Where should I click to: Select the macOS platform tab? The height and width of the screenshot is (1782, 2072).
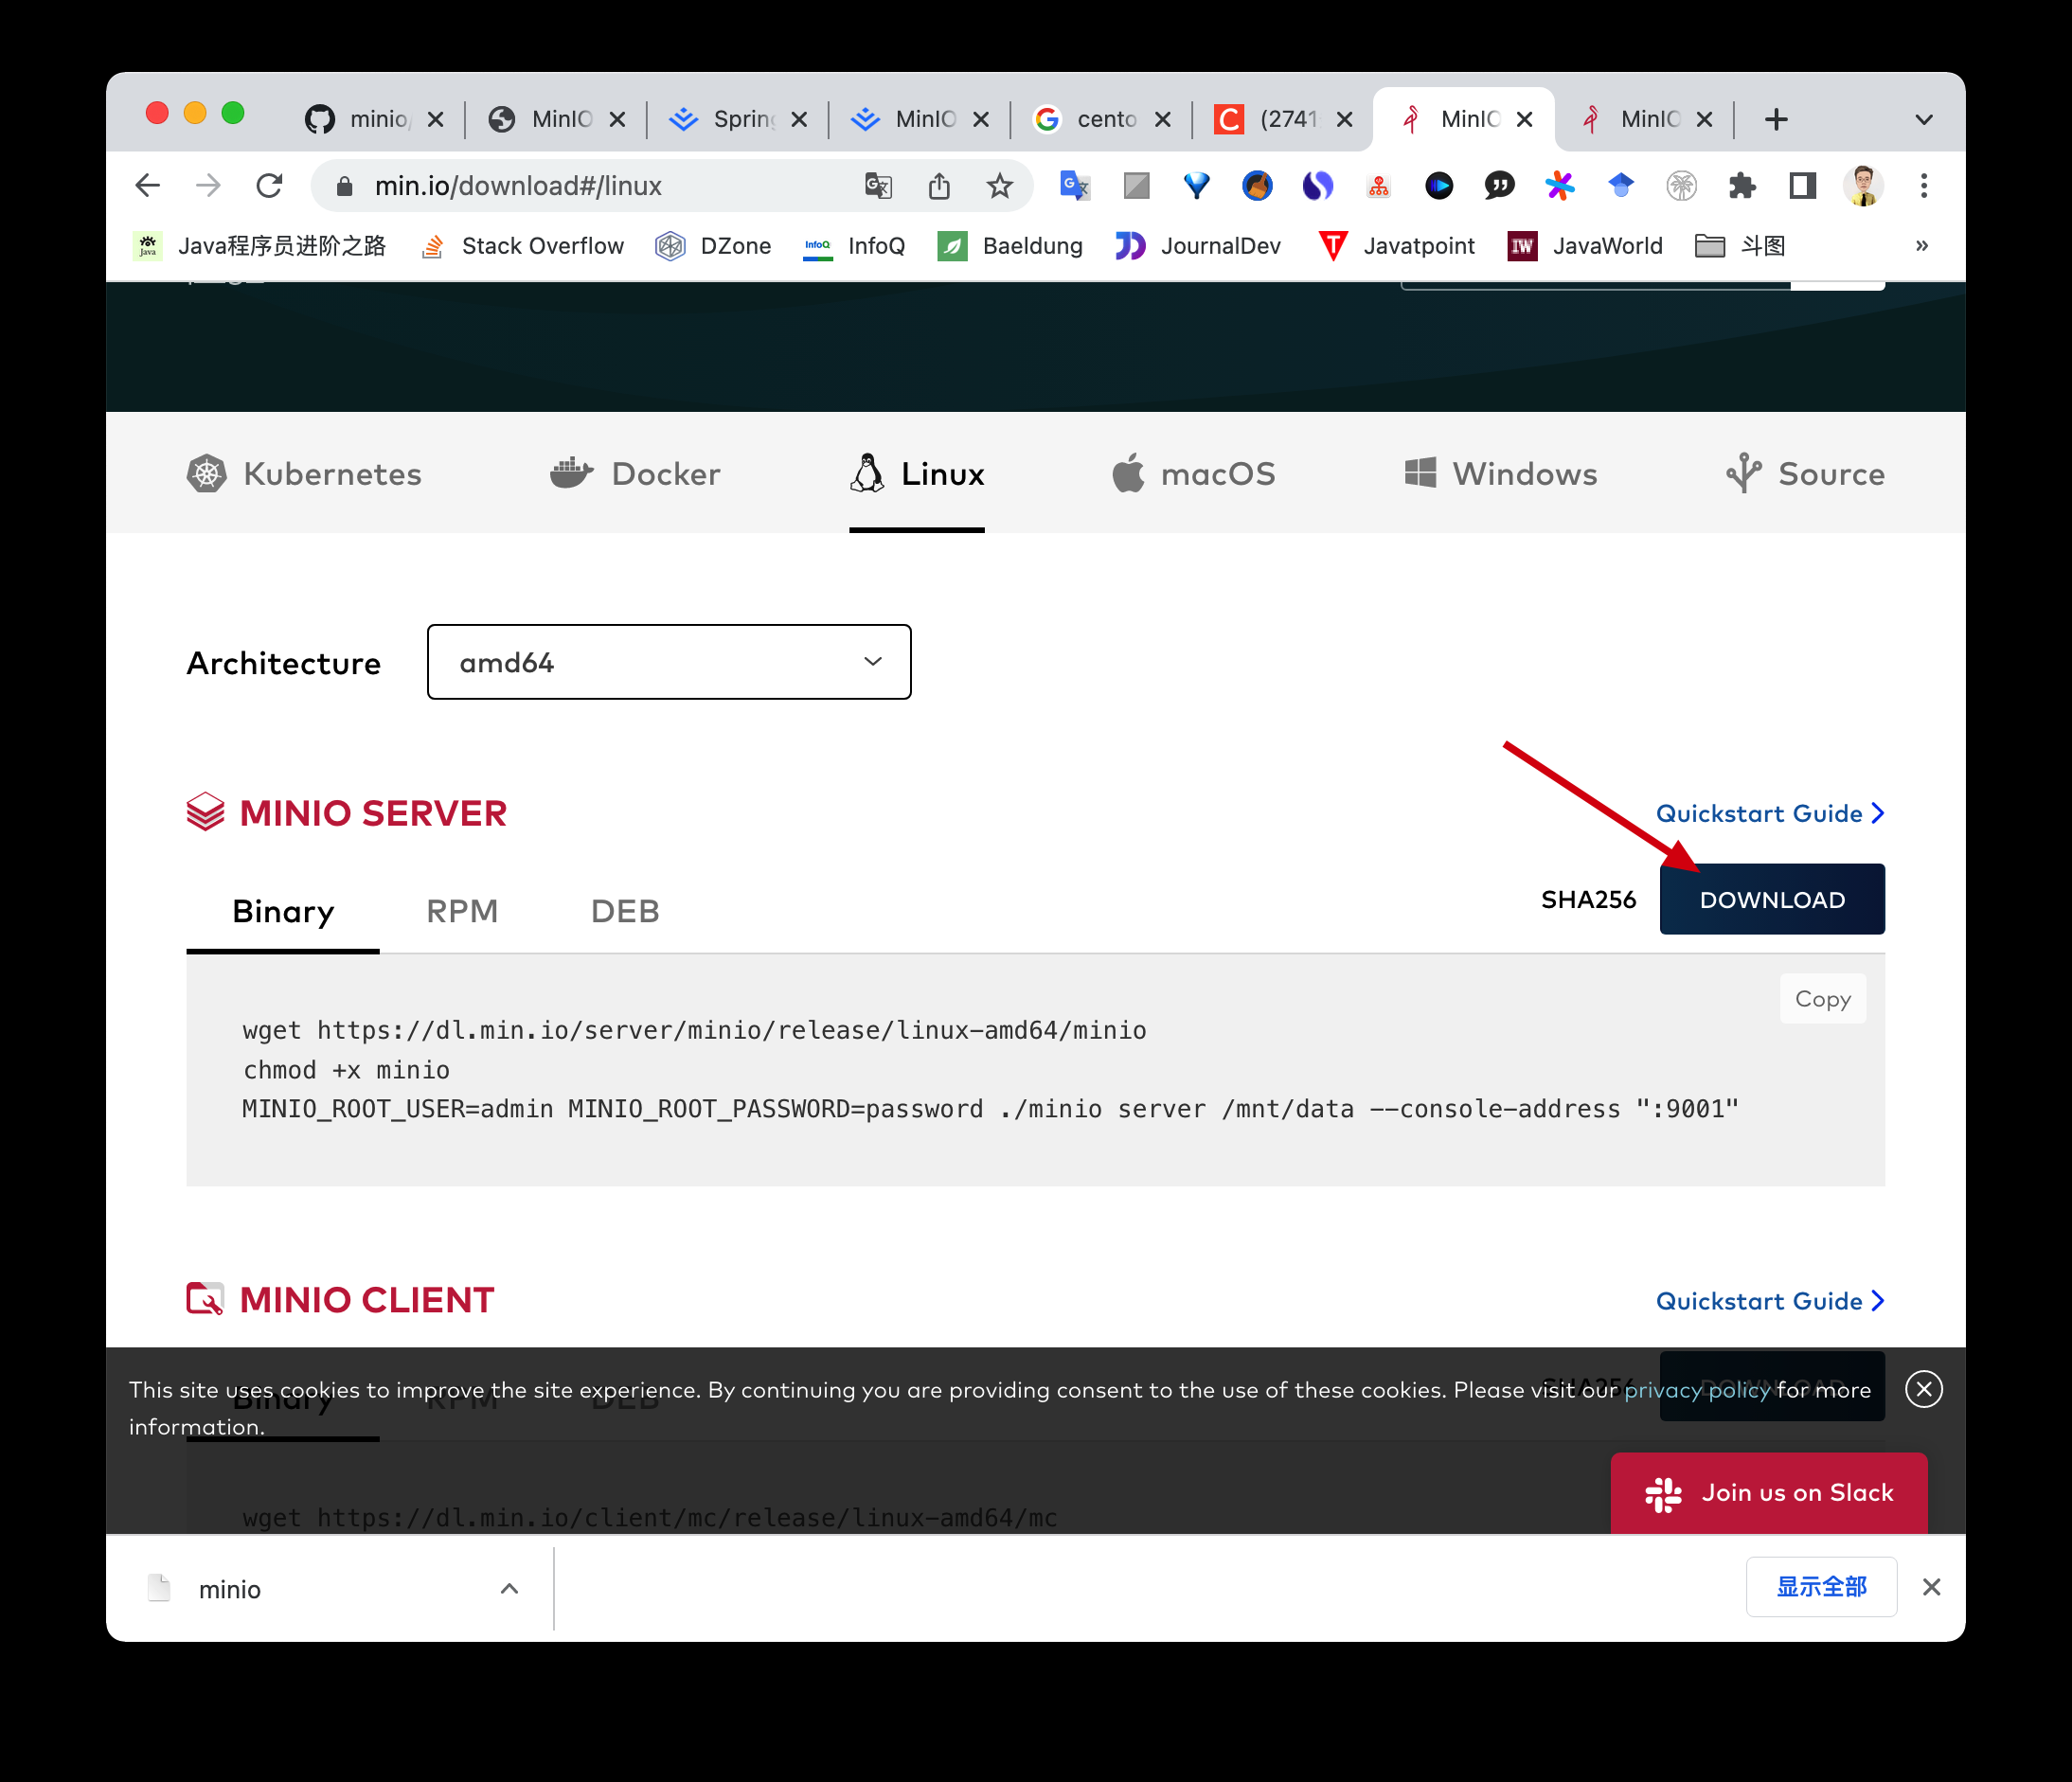pyautogui.click(x=1194, y=474)
